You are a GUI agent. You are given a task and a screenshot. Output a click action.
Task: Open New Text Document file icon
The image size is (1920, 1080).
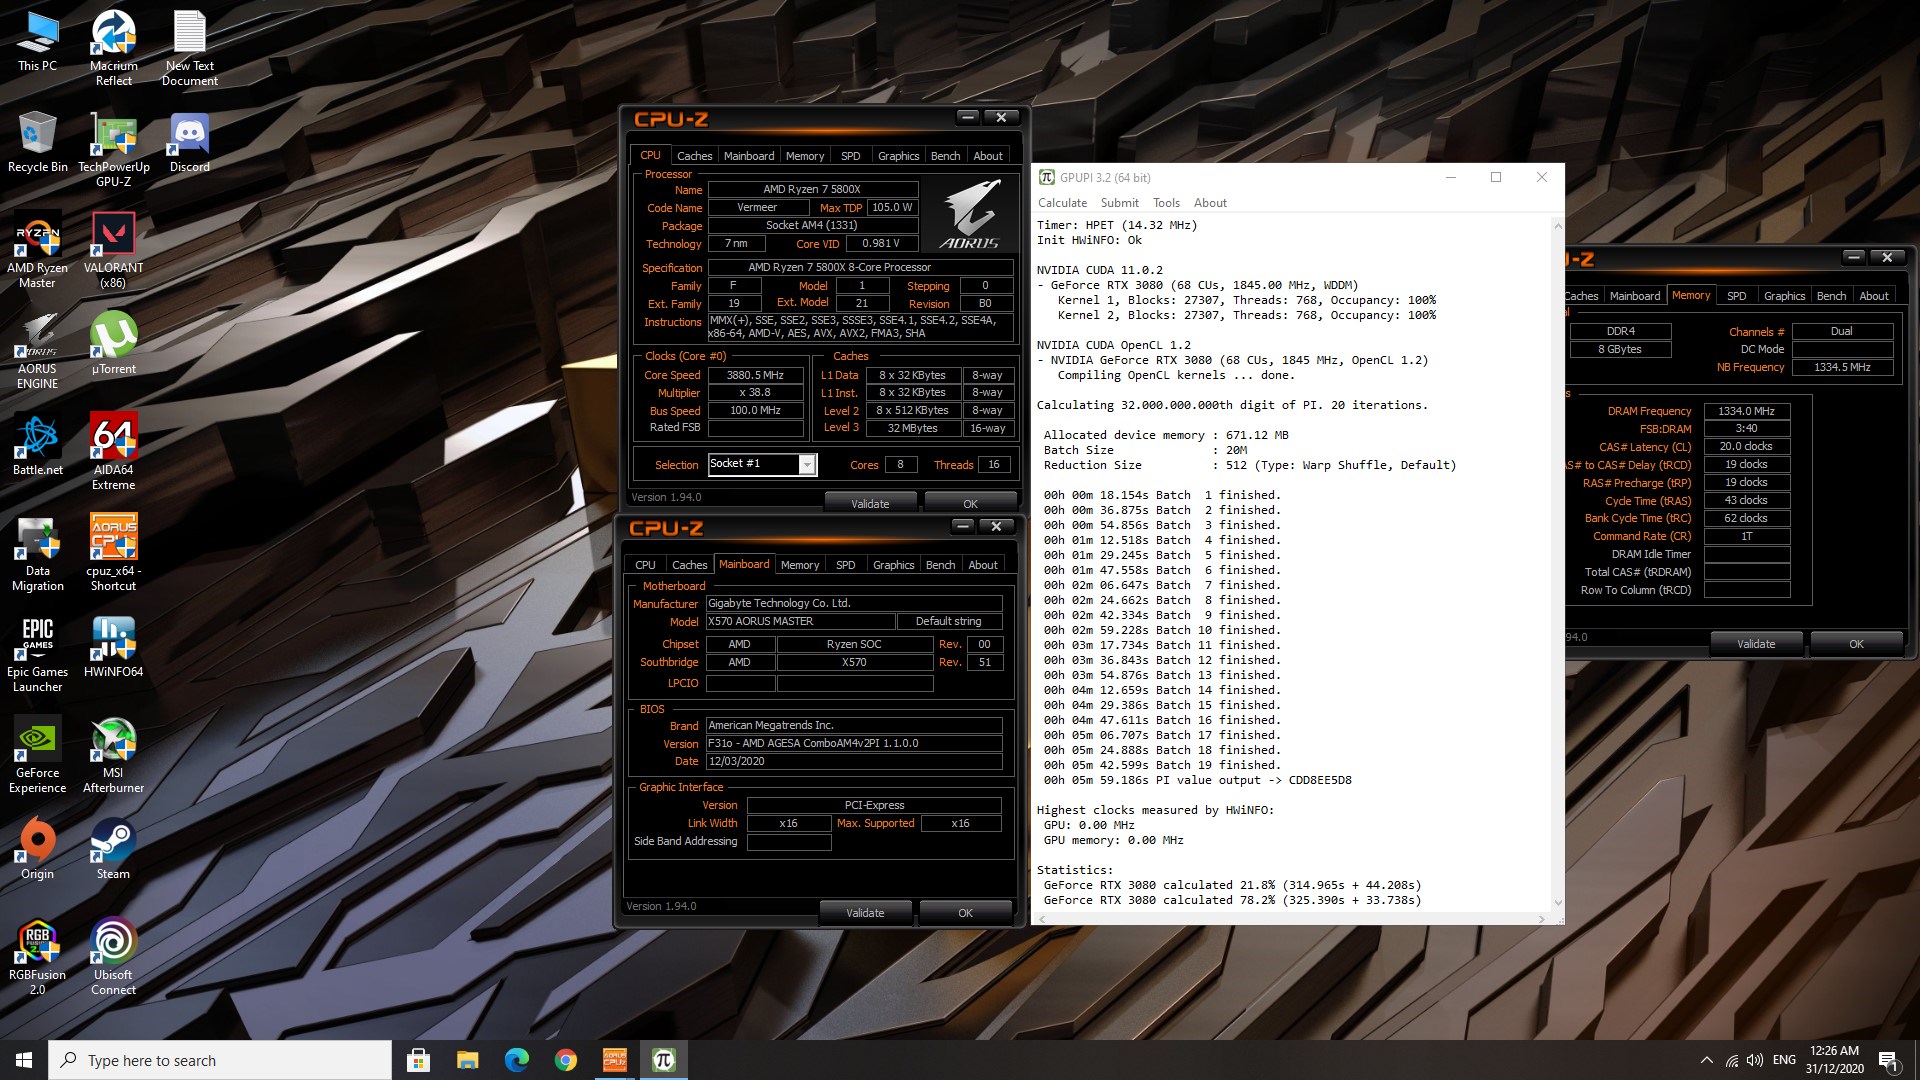tap(190, 48)
